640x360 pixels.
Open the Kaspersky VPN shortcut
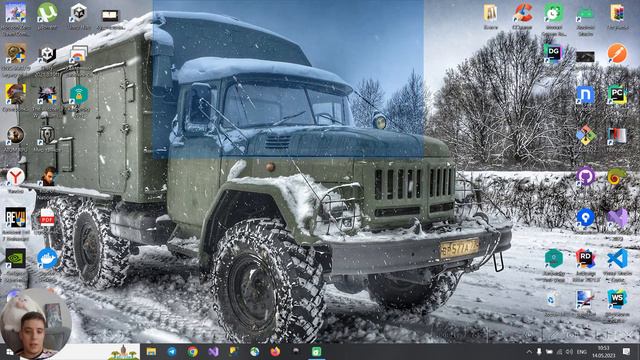pos(78,95)
